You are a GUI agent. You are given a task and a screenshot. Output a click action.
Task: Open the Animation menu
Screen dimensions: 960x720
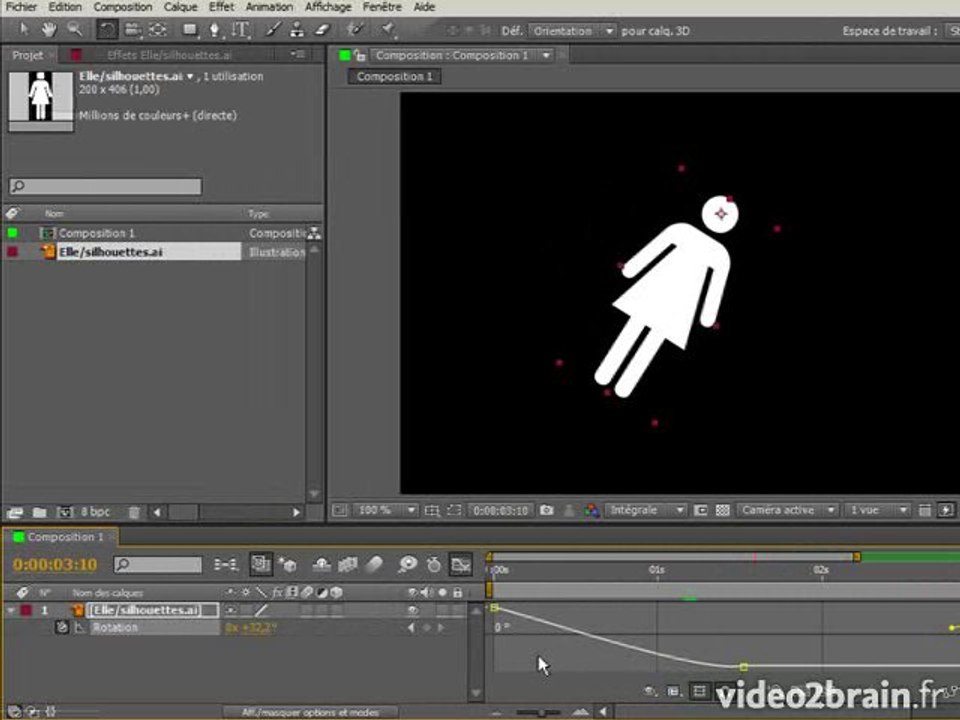tap(269, 7)
